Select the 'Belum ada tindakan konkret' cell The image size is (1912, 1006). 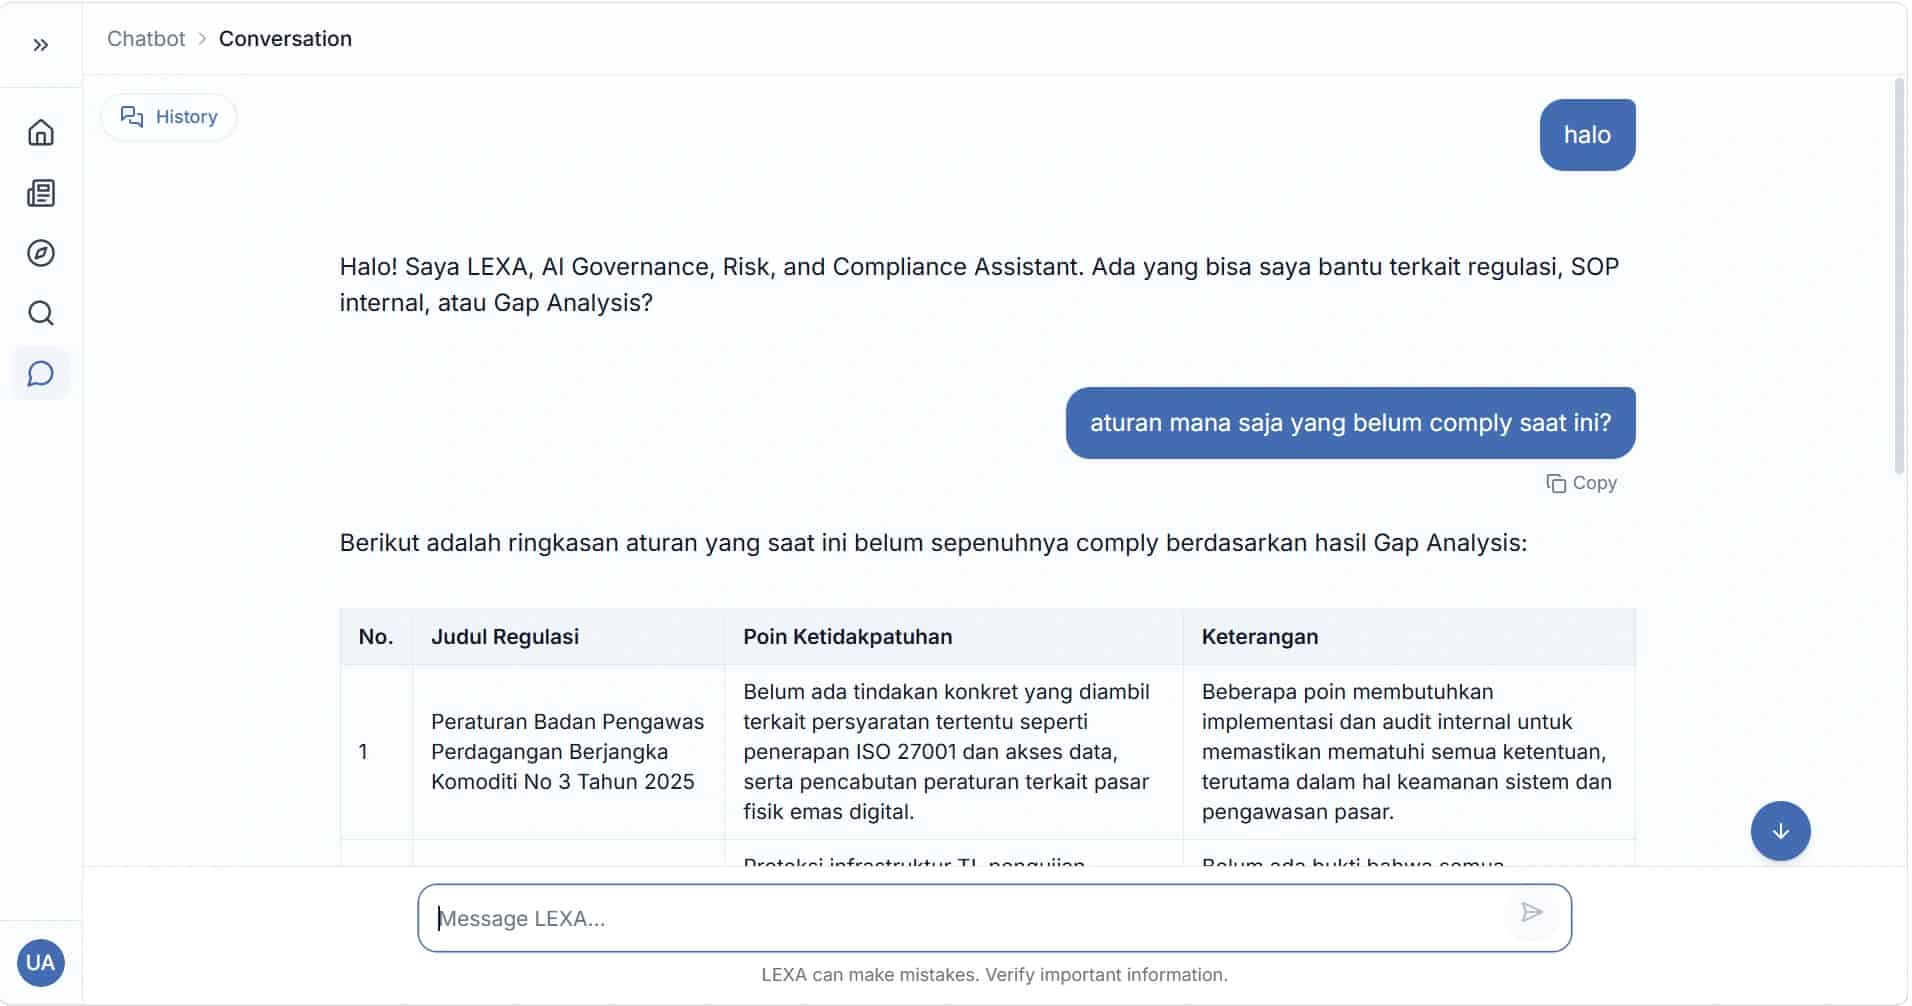click(954, 752)
